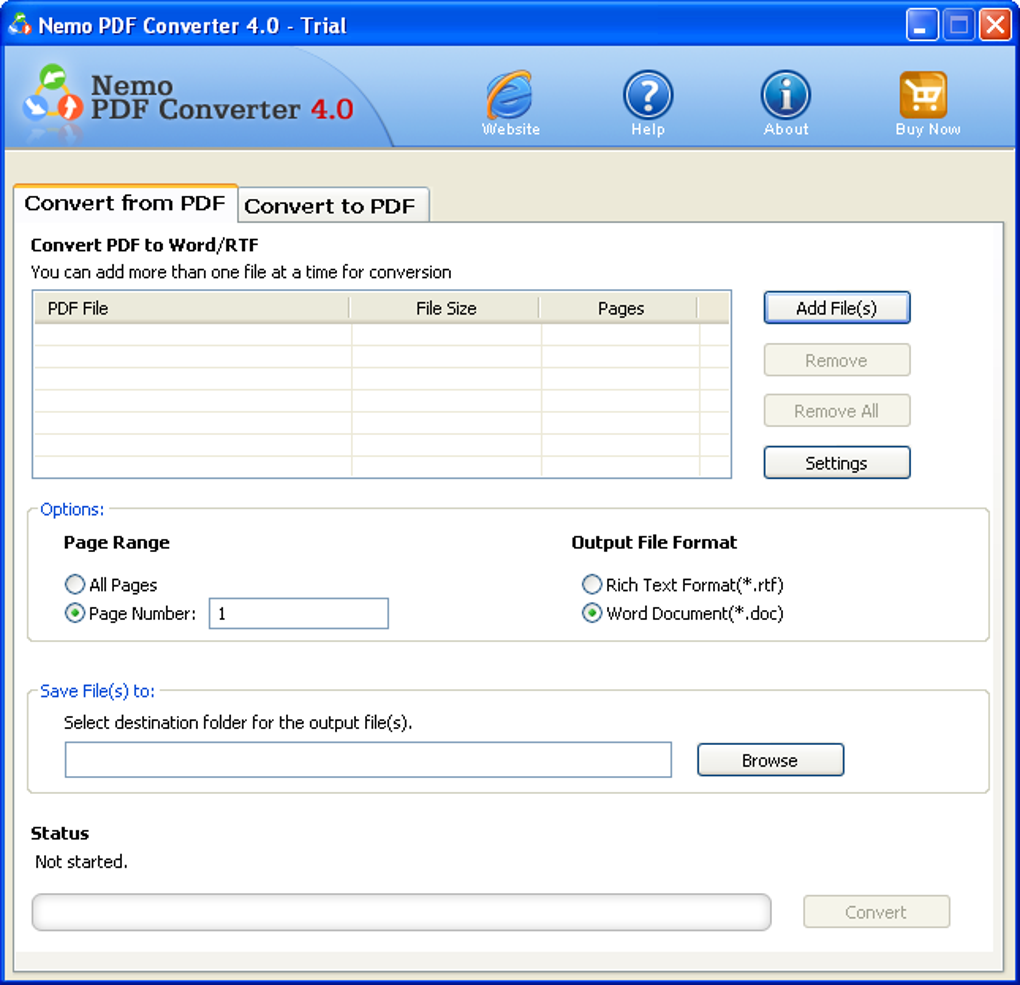
Task: Click the destination folder input field
Action: (x=368, y=759)
